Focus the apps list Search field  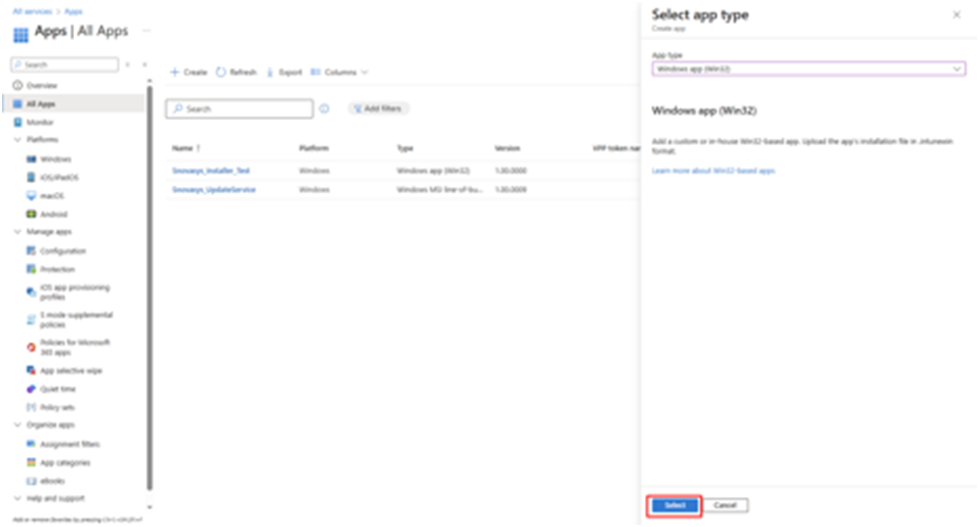click(239, 109)
